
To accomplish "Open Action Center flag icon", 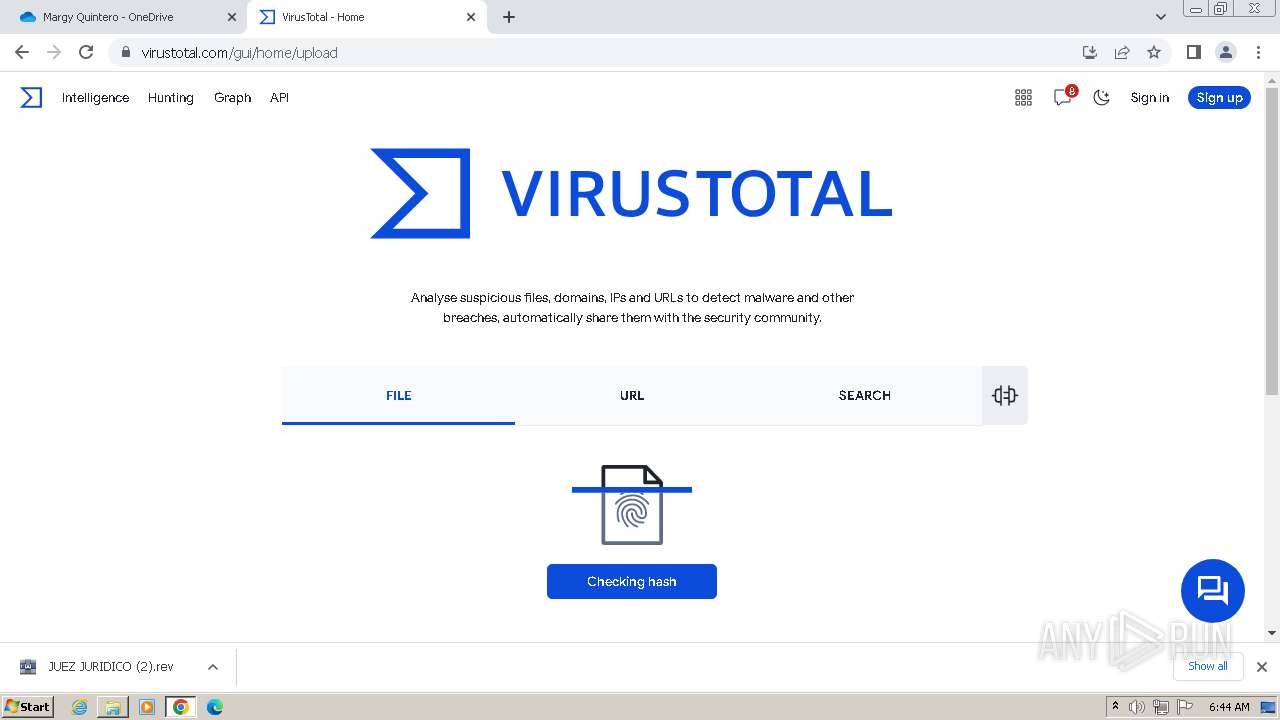I will point(1185,707).
